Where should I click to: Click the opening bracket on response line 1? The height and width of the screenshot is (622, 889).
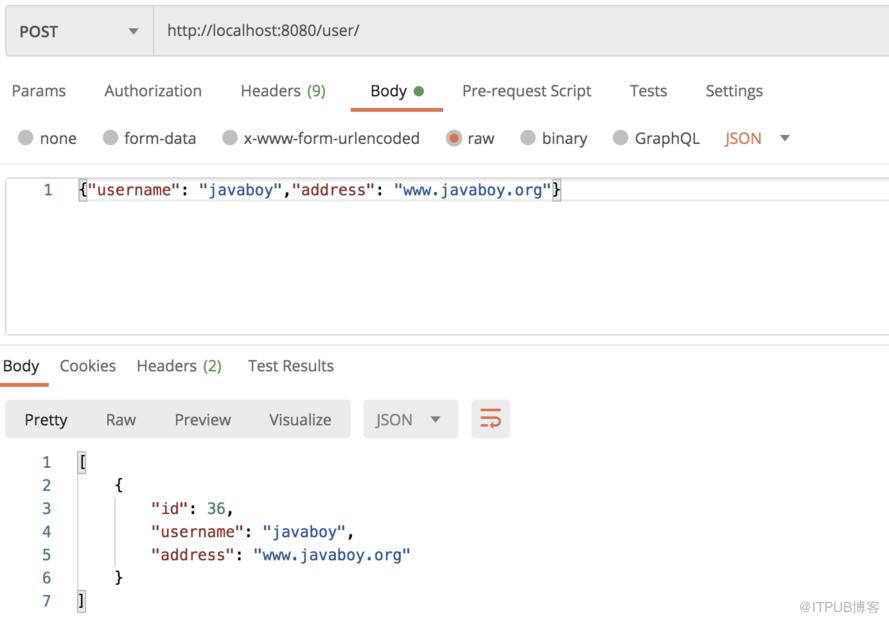82,463
